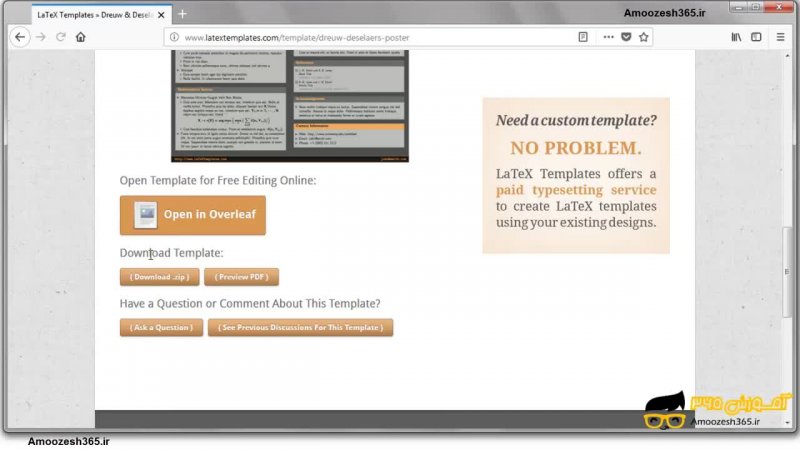800x450 pixels.
Task: Click the reload page icon
Action: coord(61,37)
